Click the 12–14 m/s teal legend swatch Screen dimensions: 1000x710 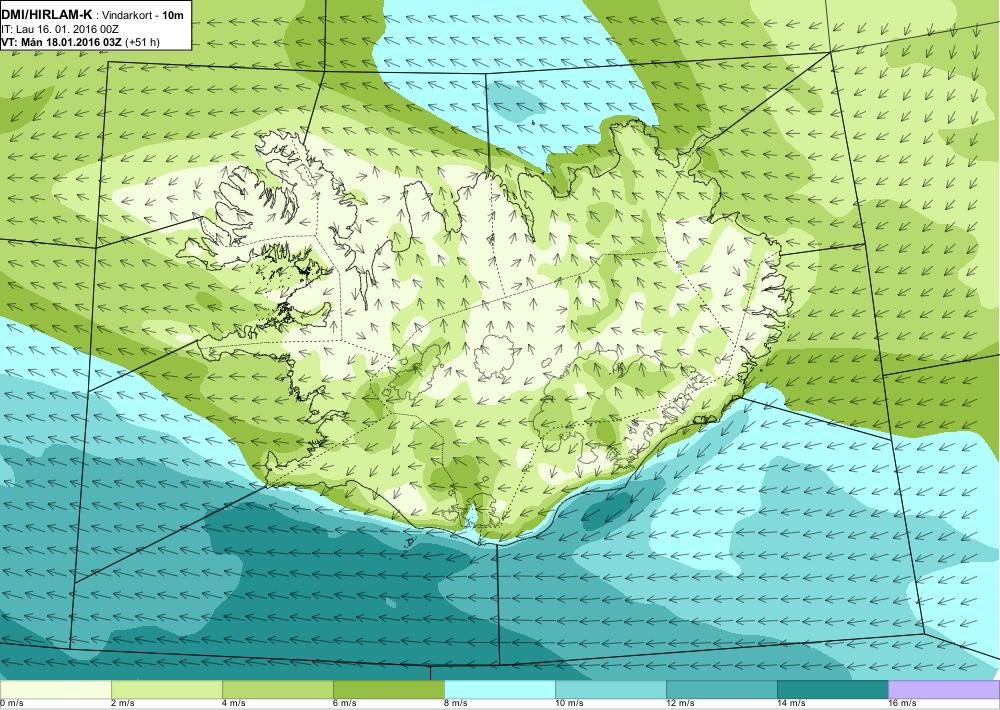pyautogui.click(x=722, y=690)
